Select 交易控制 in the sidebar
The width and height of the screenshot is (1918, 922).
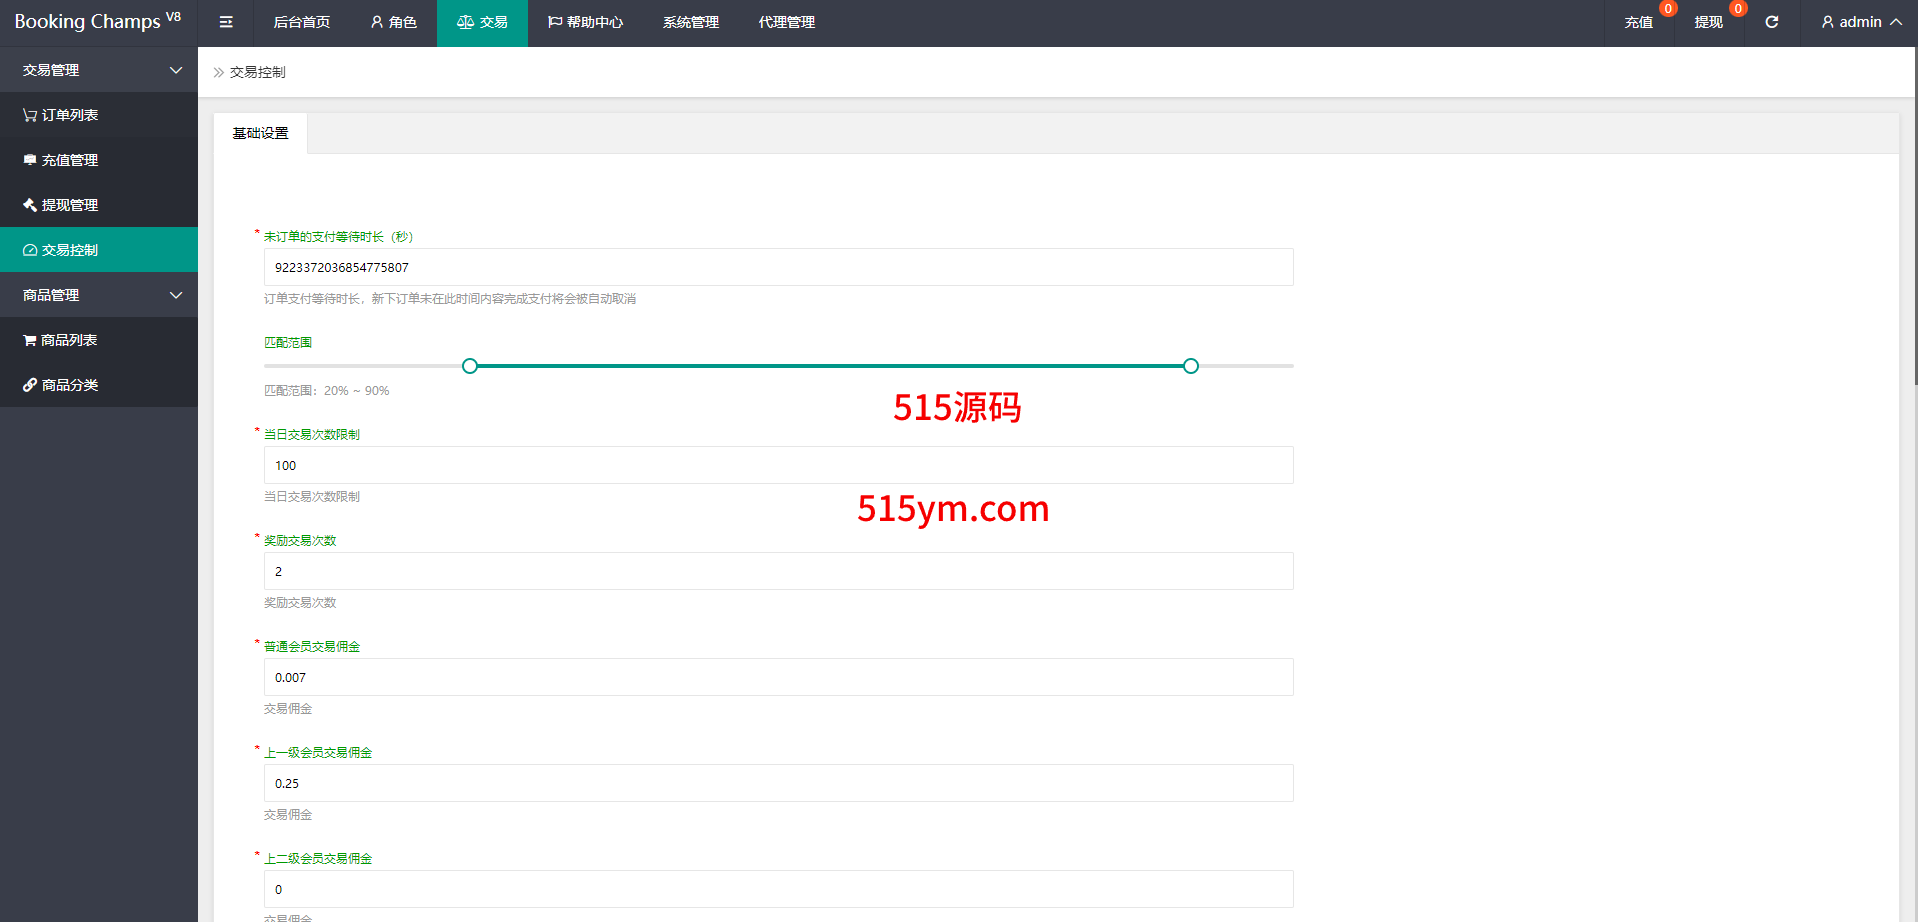[69, 250]
